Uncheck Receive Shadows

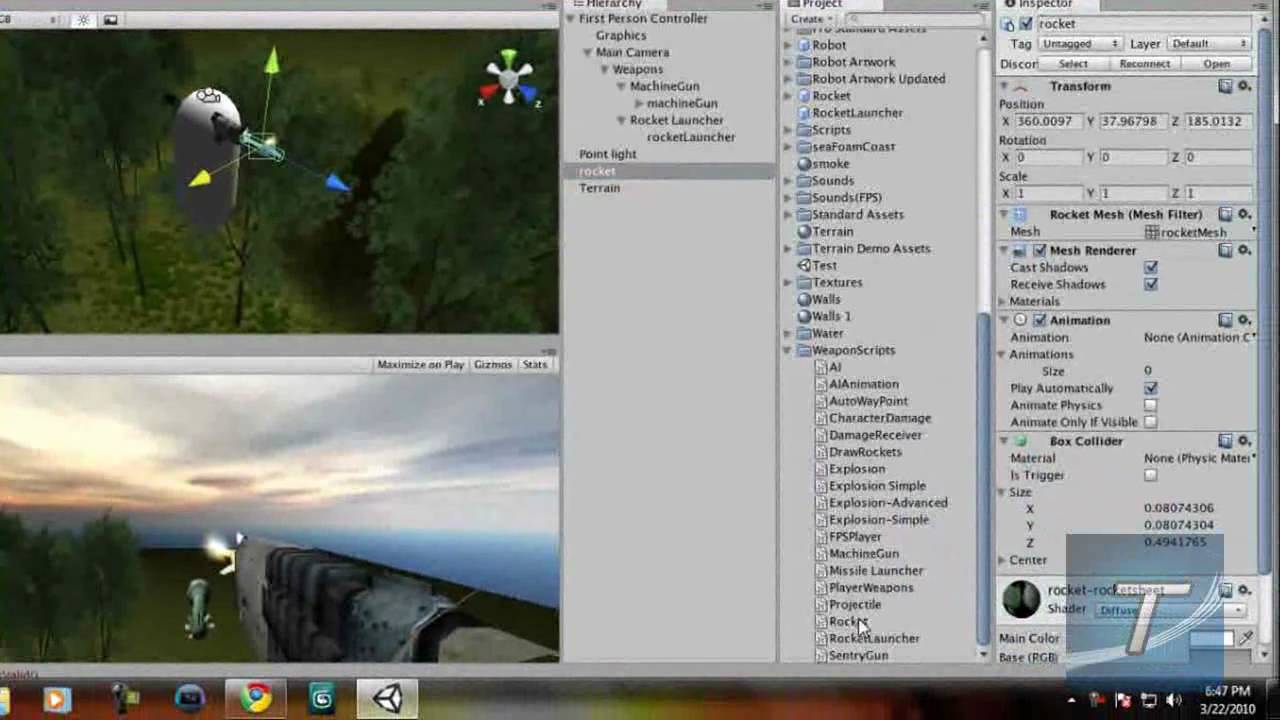tap(1150, 284)
